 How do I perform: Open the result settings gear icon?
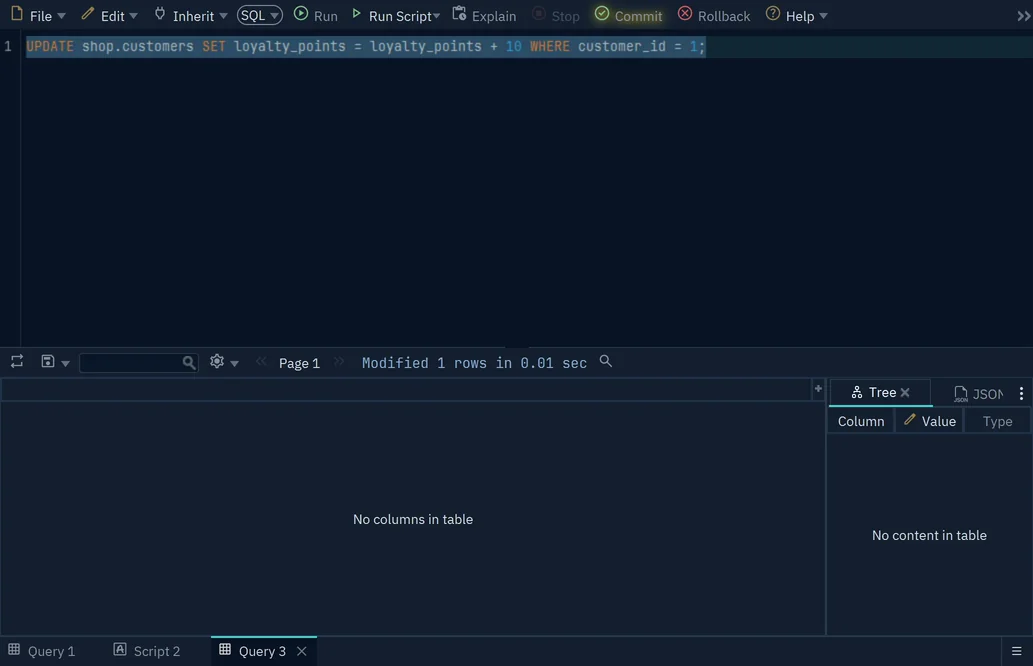point(217,361)
